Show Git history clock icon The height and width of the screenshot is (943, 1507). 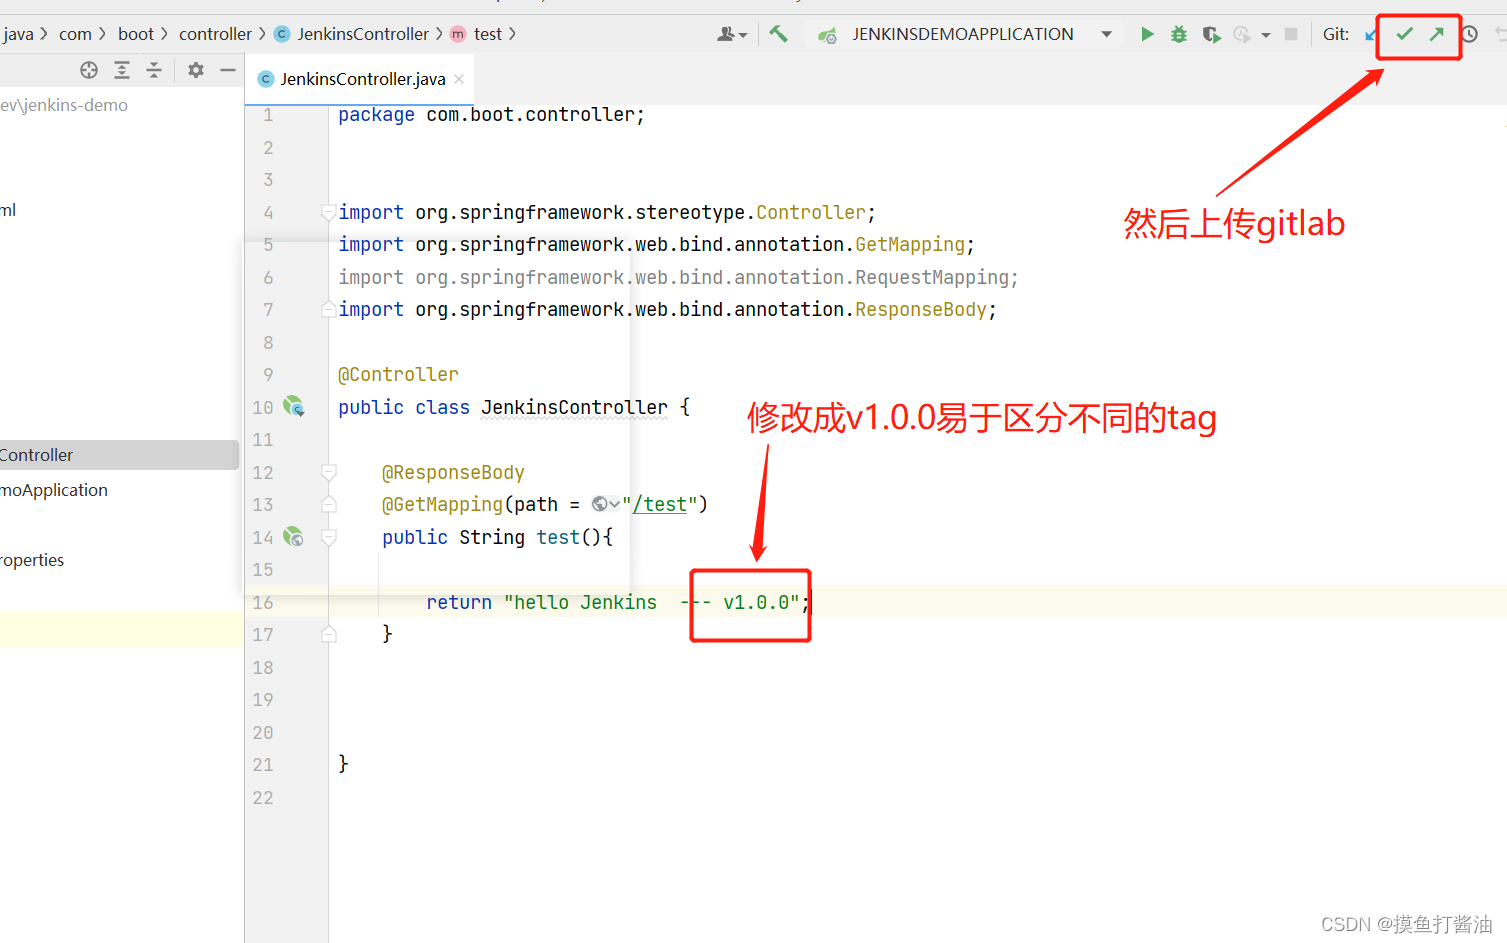(1470, 34)
